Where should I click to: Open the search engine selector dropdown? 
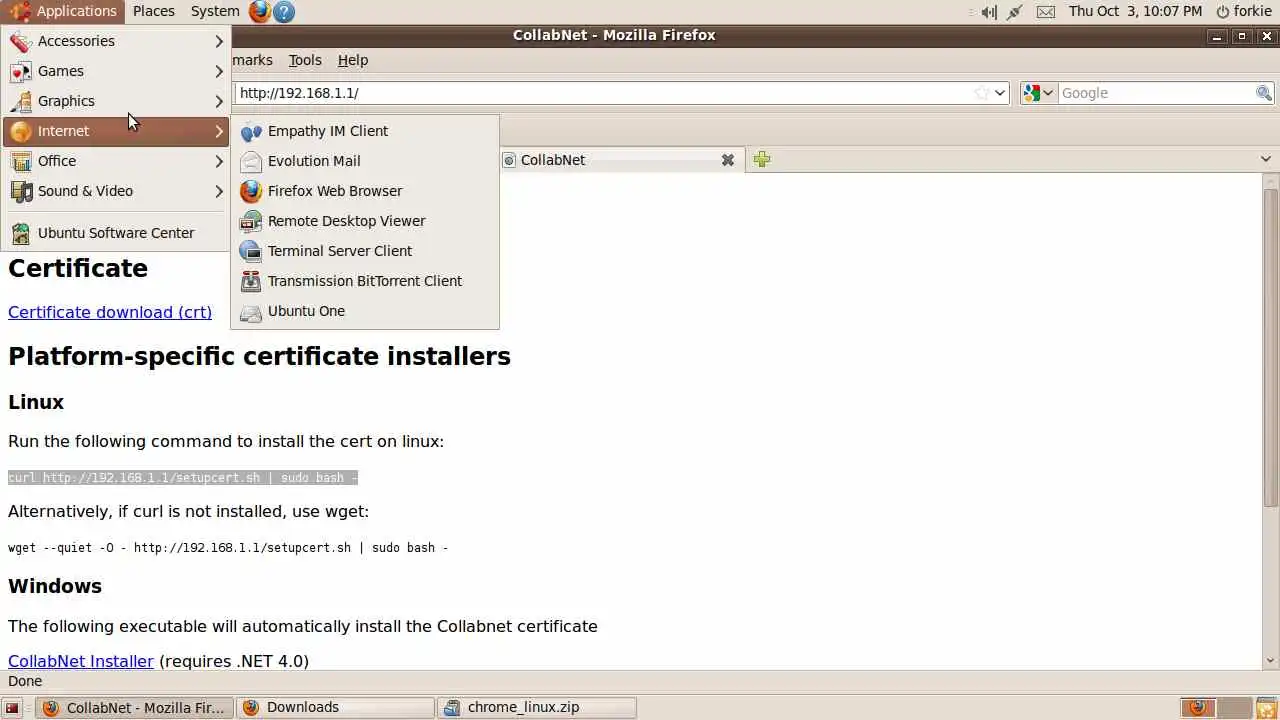[x=1038, y=93]
